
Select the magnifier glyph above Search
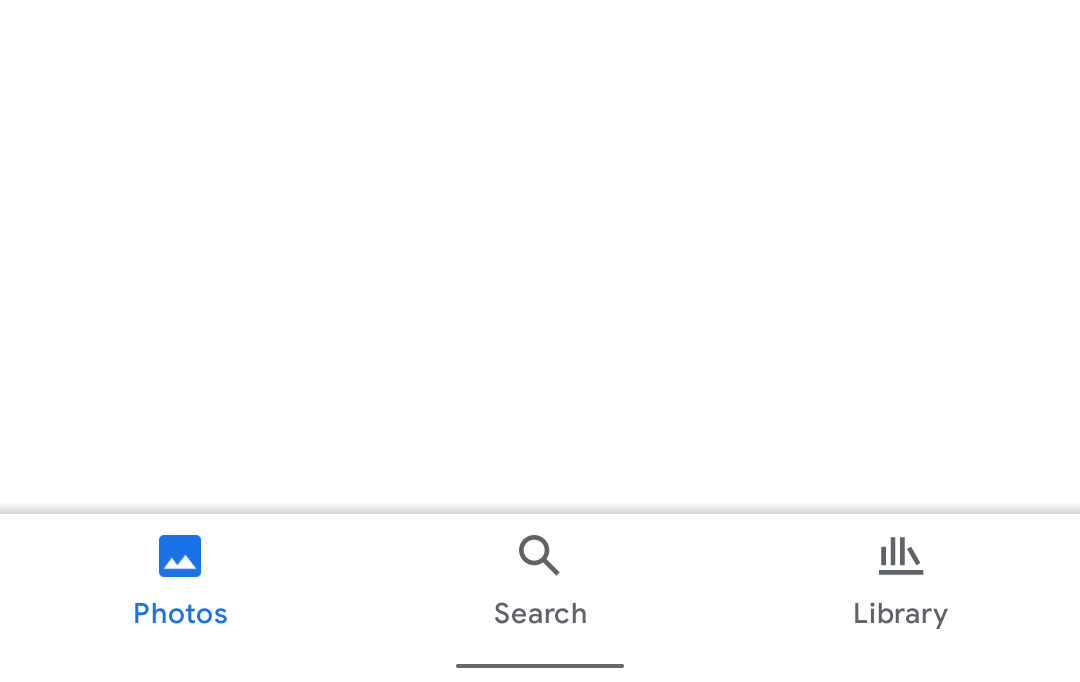click(539, 555)
